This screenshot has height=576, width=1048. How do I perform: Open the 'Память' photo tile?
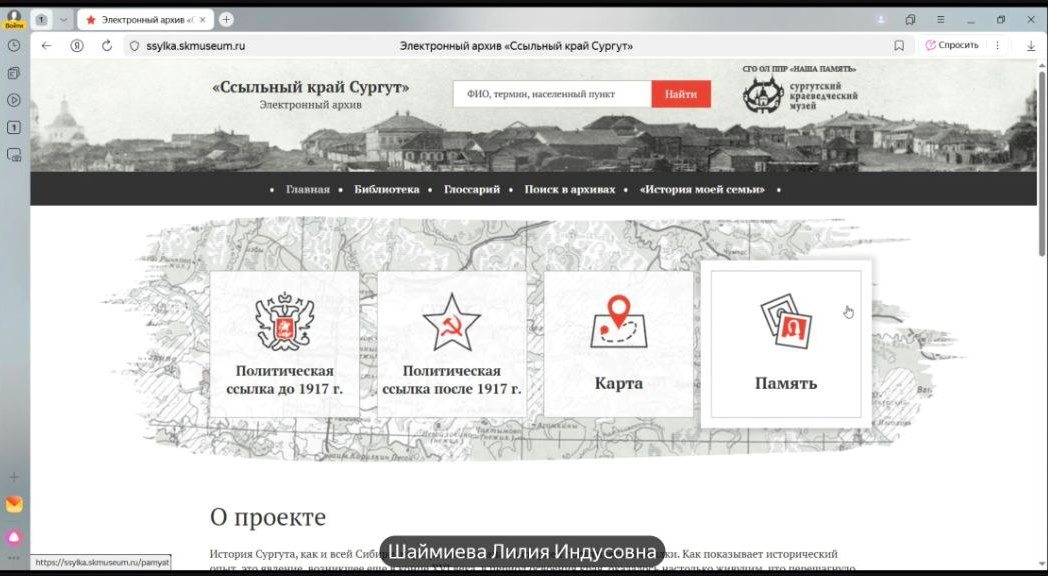(785, 343)
